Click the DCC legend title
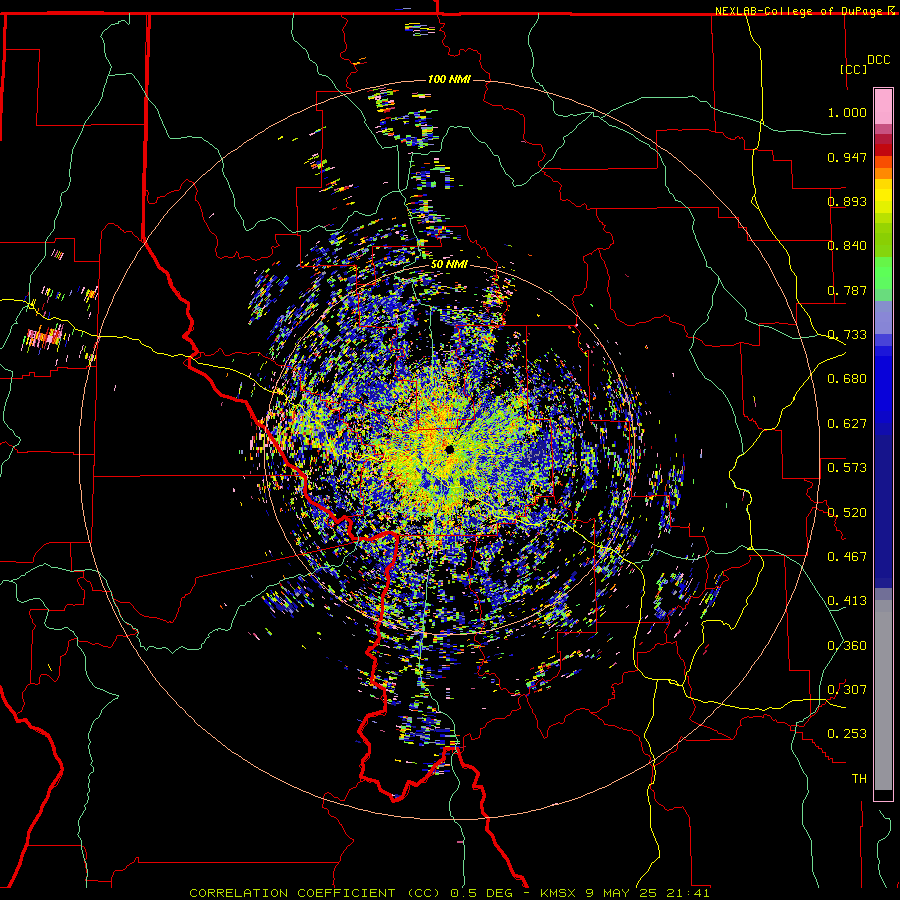900x900 pixels. click(878, 60)
